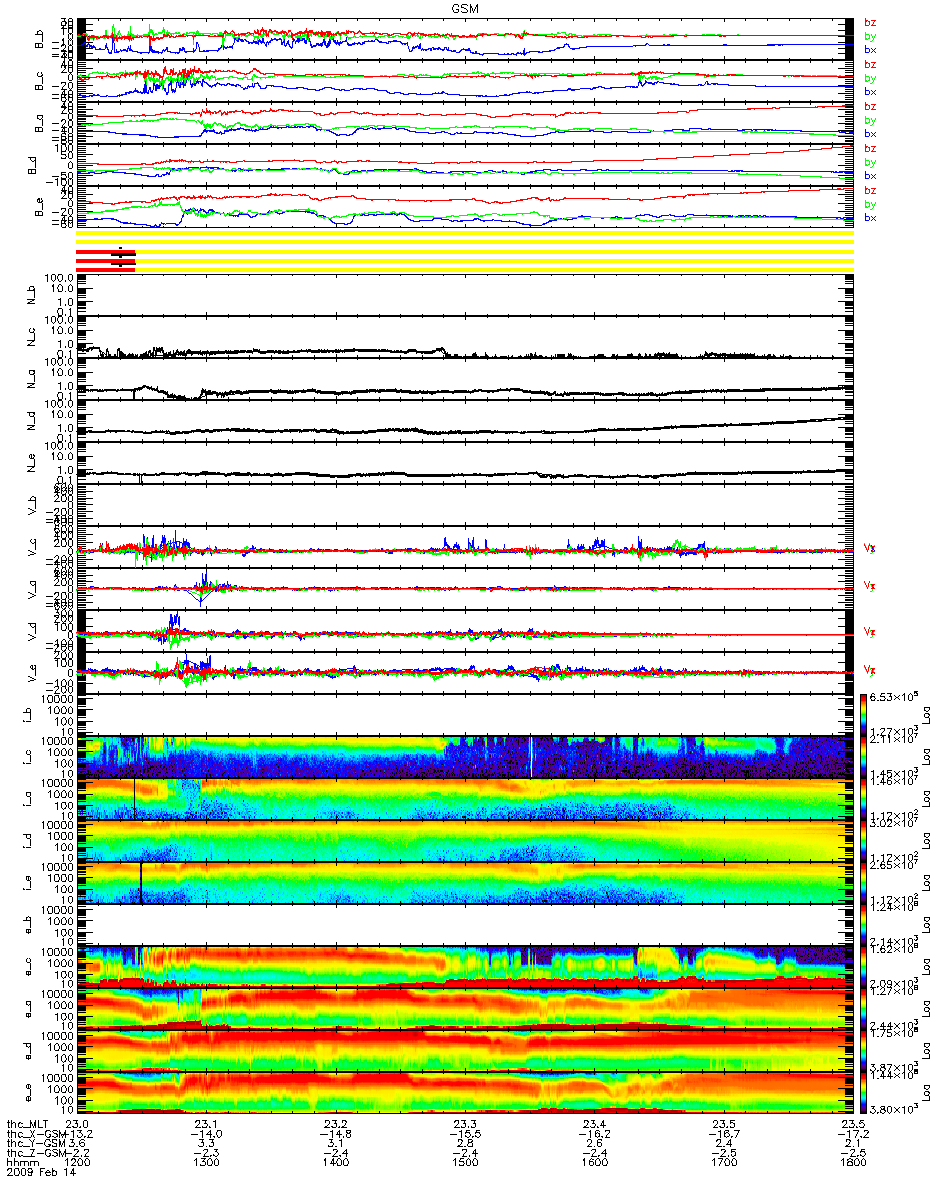The width and height of the screenshot is (930, 1200).
Task: Click the GSM plot title
Action: (465, 7)
